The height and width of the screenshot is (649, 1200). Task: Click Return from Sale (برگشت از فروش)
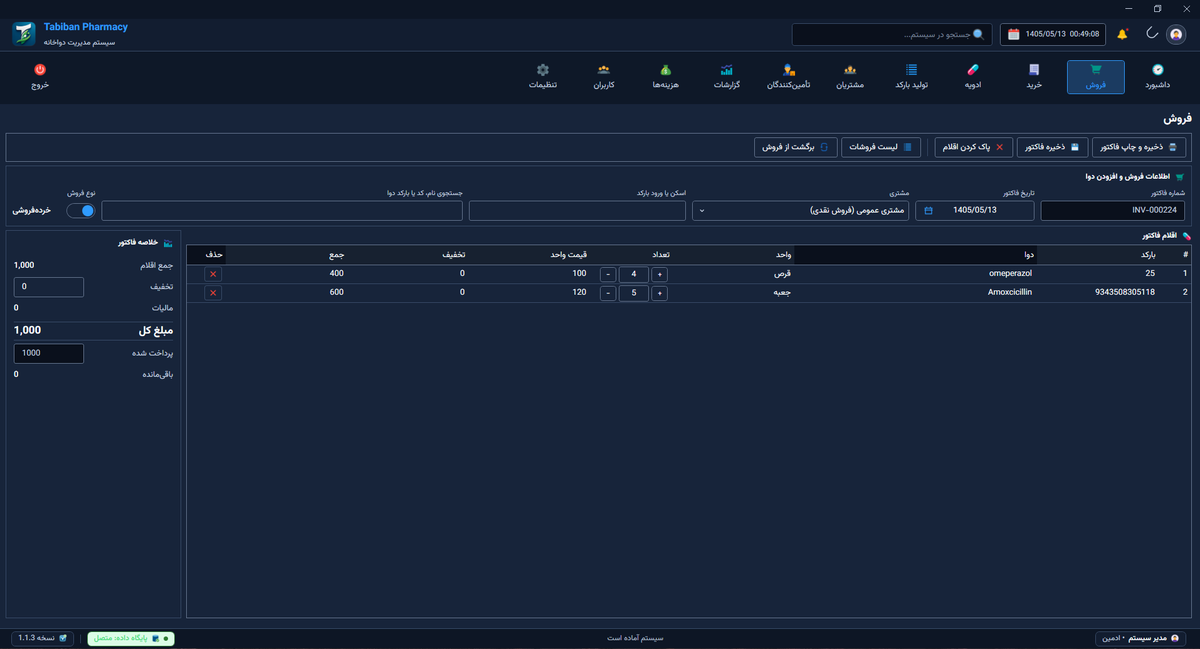(796, 147)
